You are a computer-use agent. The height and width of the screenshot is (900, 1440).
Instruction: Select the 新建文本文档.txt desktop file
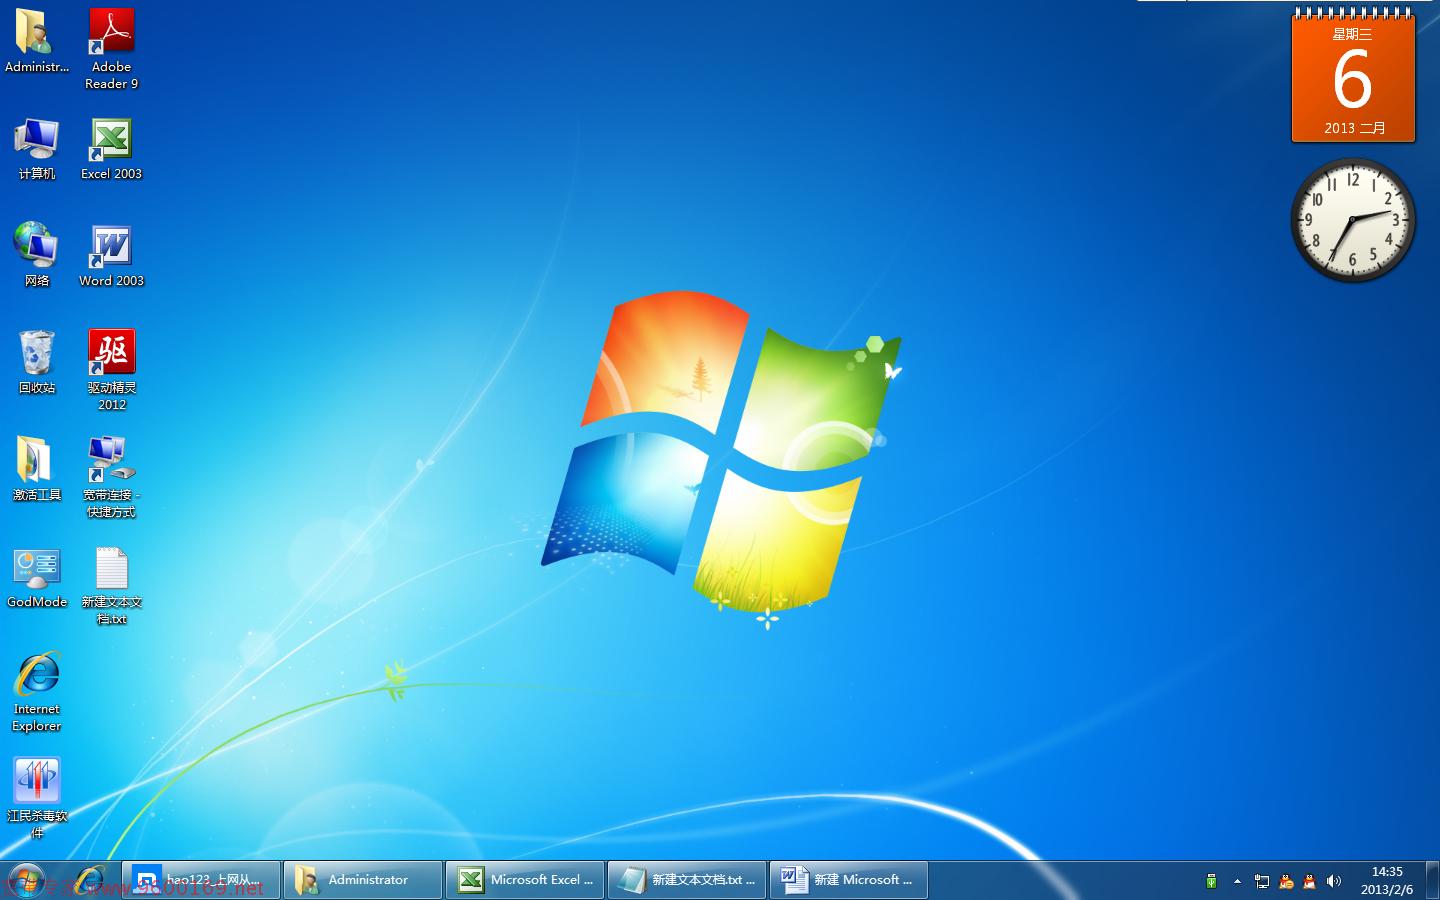click(111, 585)
